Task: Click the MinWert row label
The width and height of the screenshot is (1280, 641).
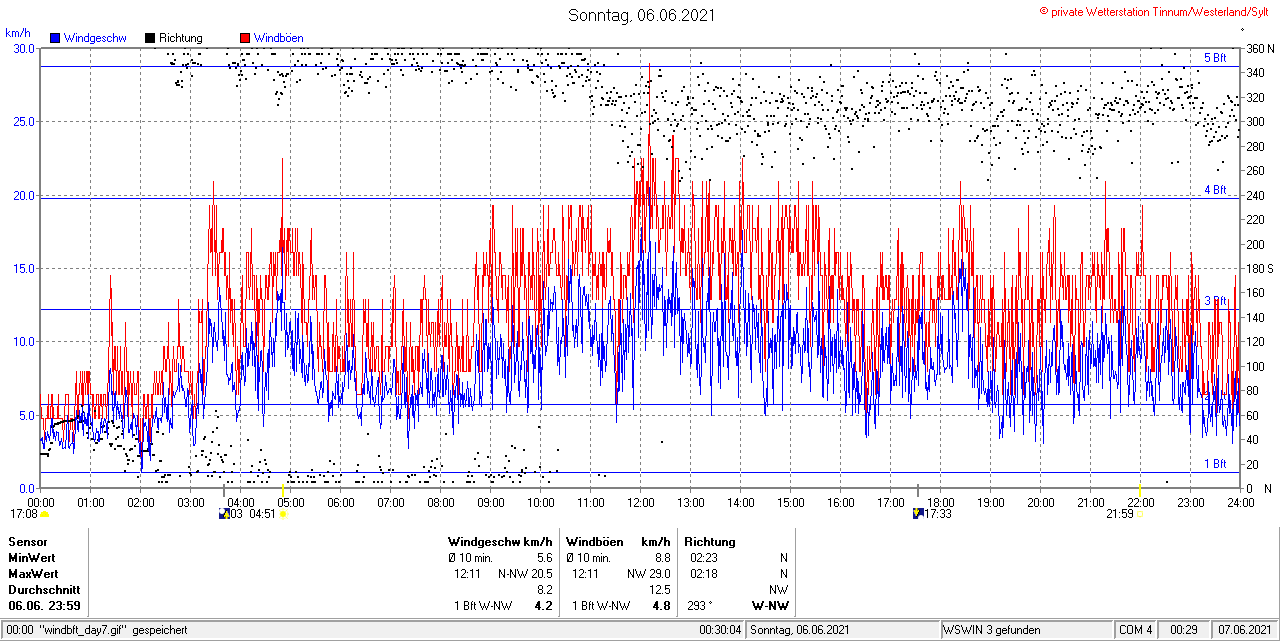Action: pyautogui.click(x=32, y=557)
